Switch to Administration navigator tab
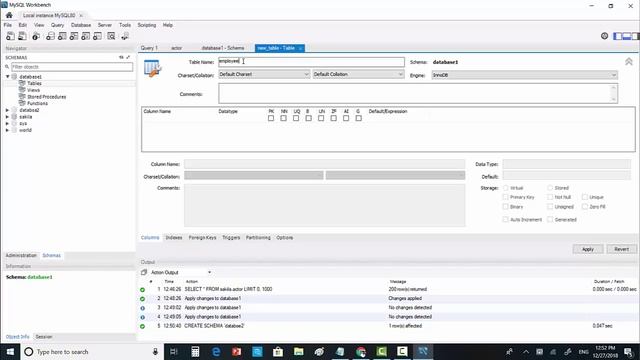 pos(21,256)
